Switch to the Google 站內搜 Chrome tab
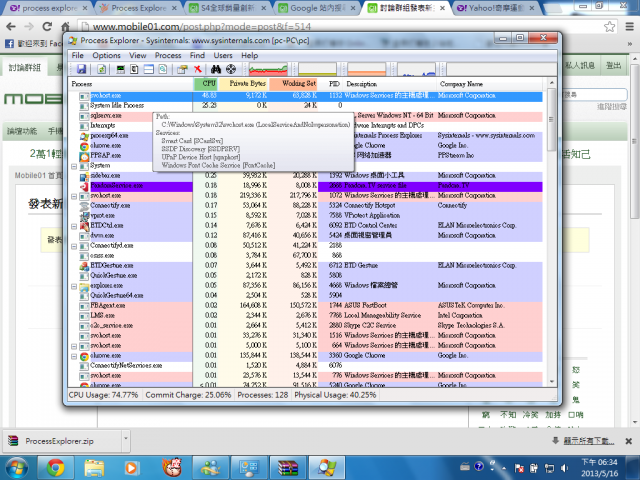 pos(318,8)
